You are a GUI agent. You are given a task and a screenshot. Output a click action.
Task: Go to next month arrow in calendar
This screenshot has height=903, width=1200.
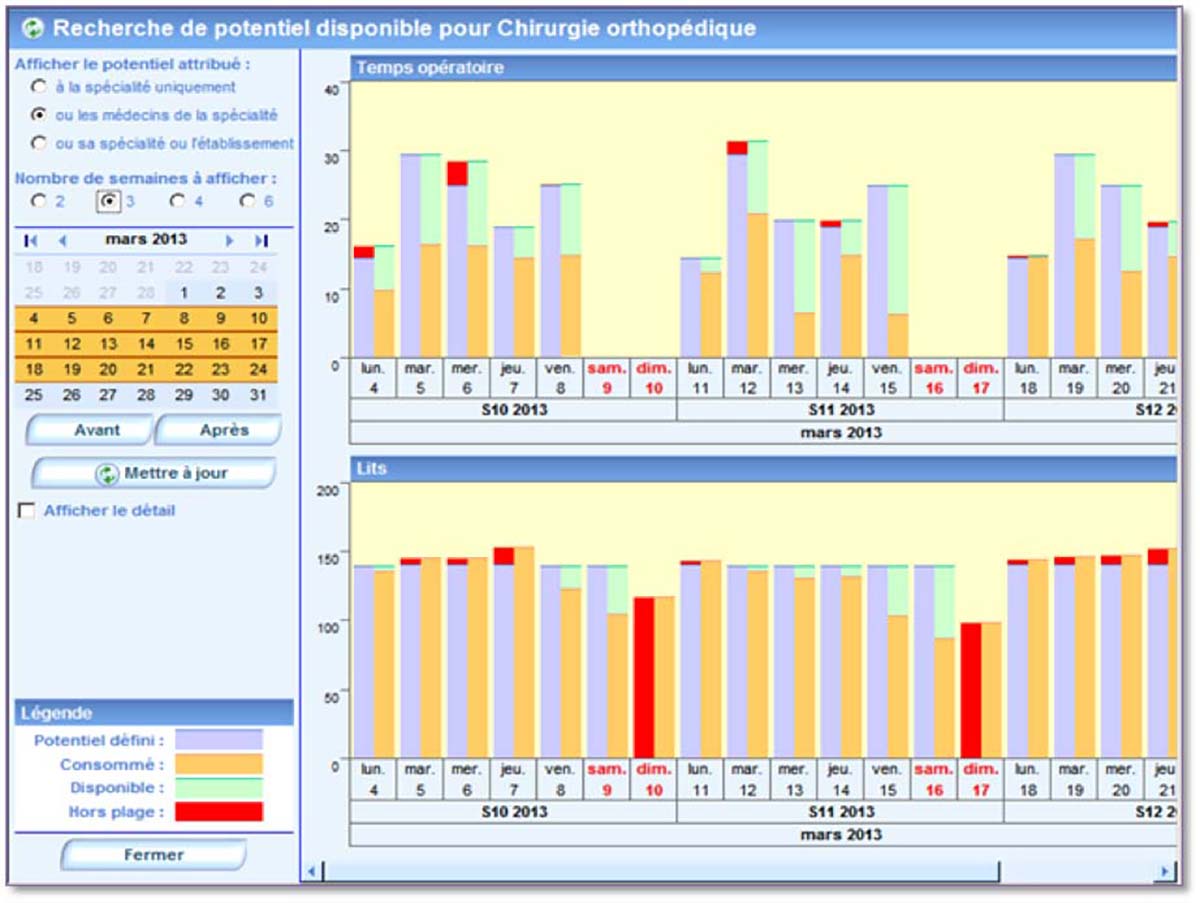[x=229, y=240]
